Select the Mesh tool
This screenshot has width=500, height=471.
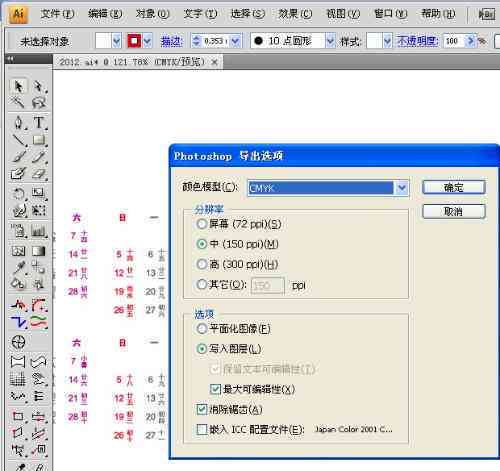[18, 251]
